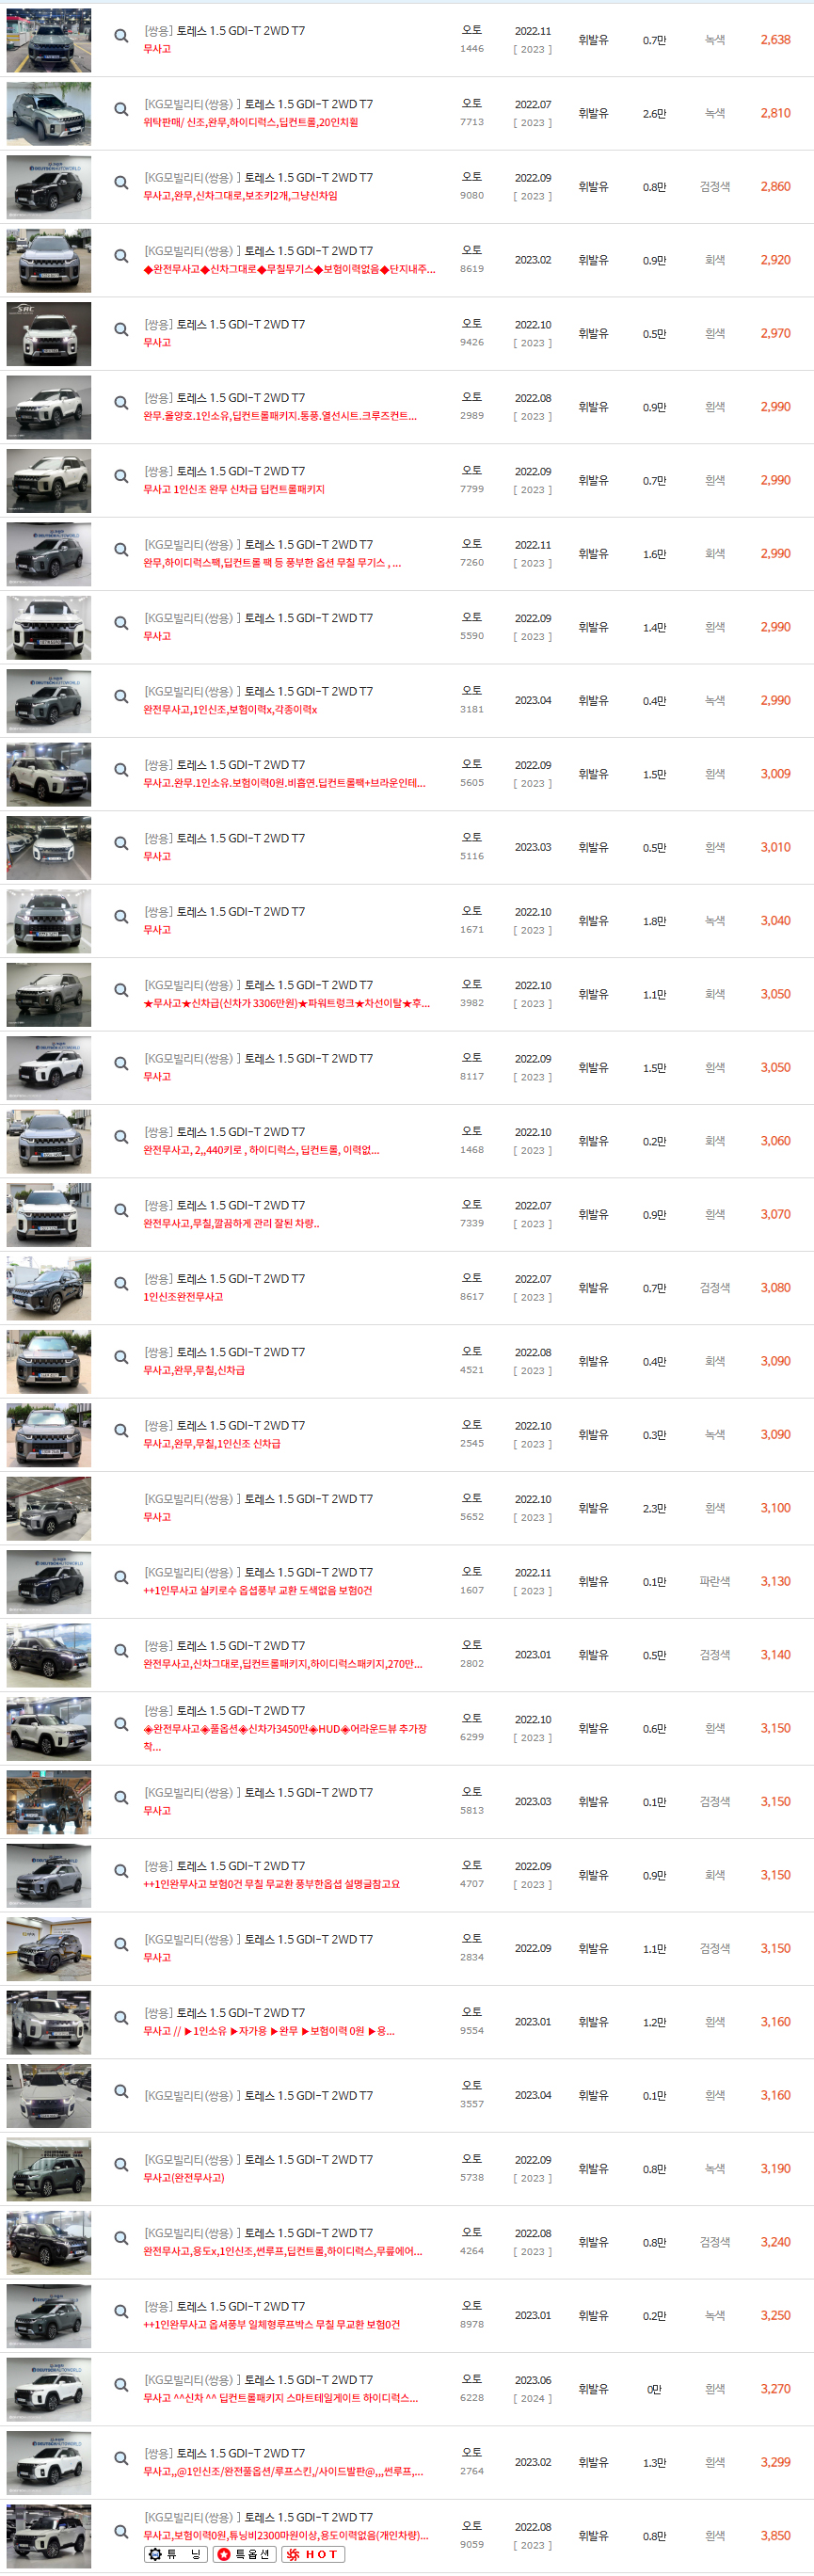Click the price 2,638

pos(775,40)
